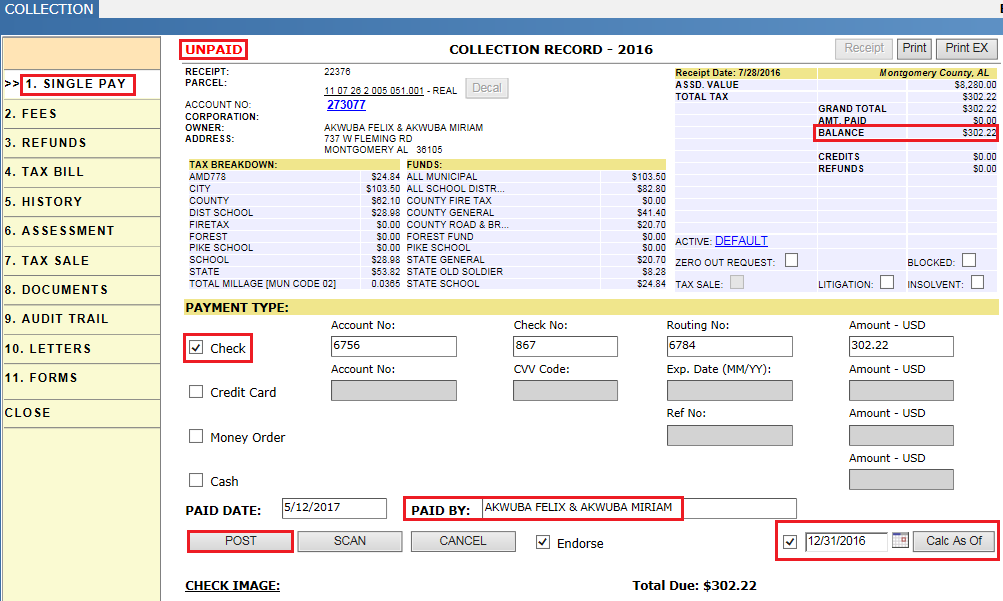
Task: Navigate to Tax Sale
Action: tap(82, 261)
